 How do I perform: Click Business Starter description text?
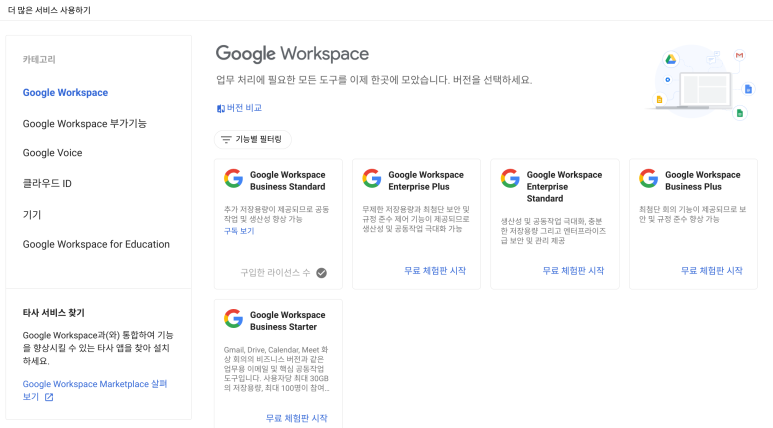(x=276, y=369)
